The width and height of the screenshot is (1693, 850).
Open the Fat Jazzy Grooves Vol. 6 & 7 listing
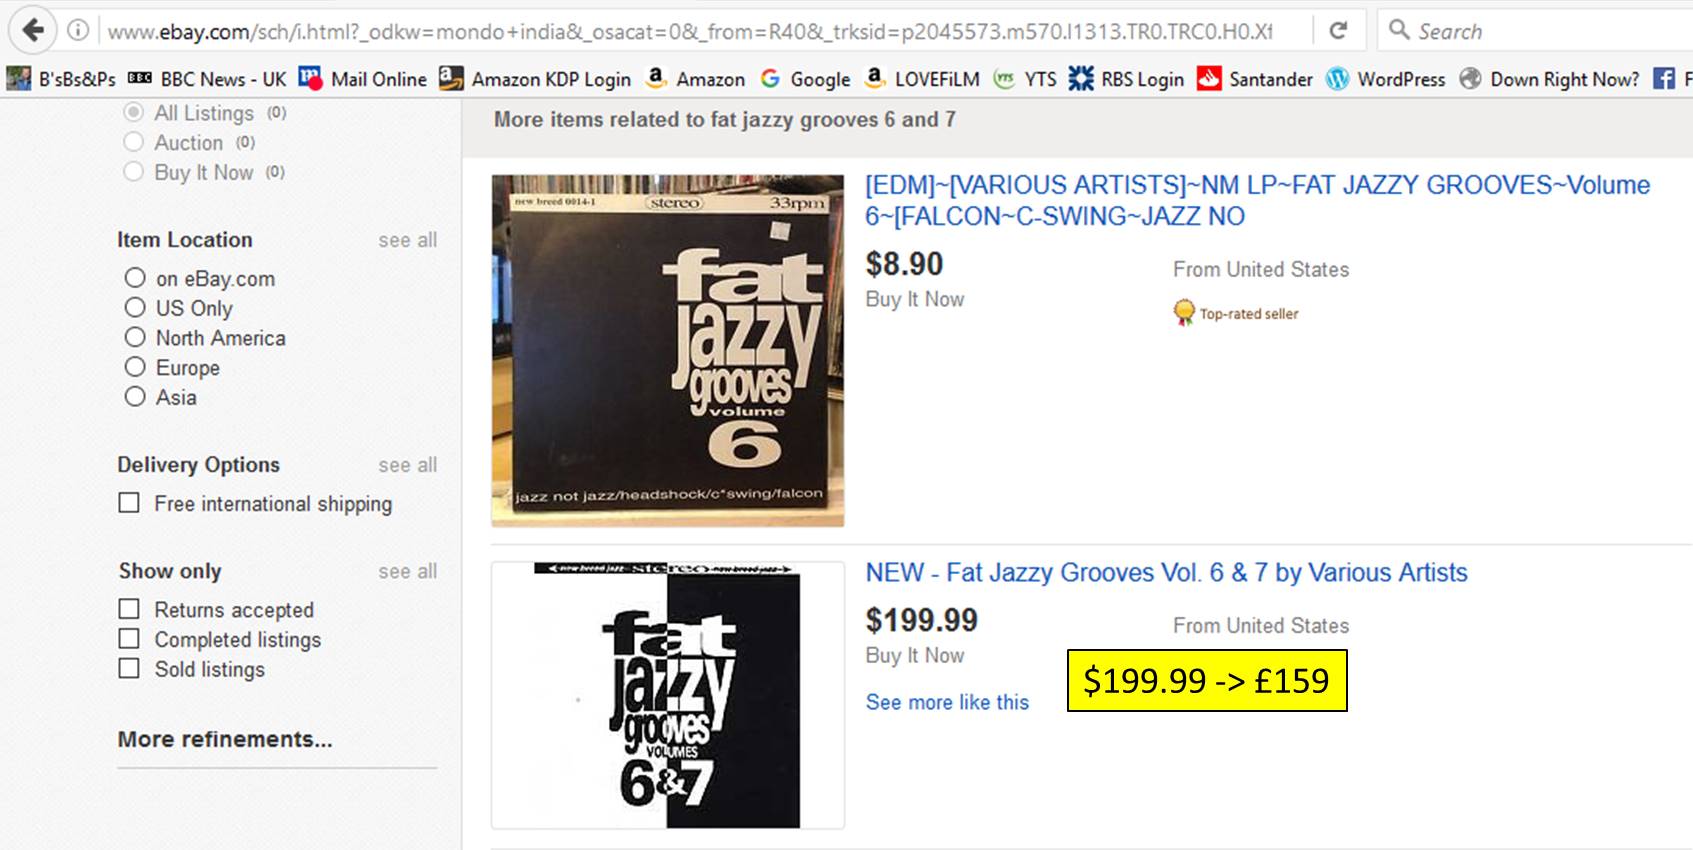[x=1166, y=572]
